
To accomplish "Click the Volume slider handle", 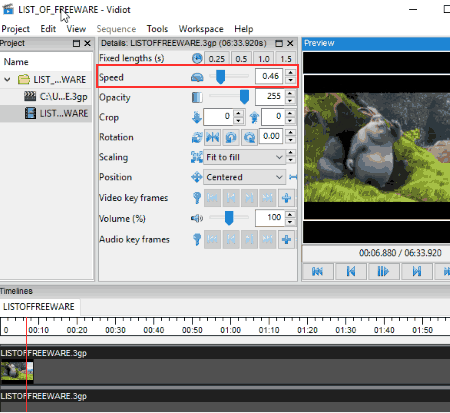I will click(229, 218).
